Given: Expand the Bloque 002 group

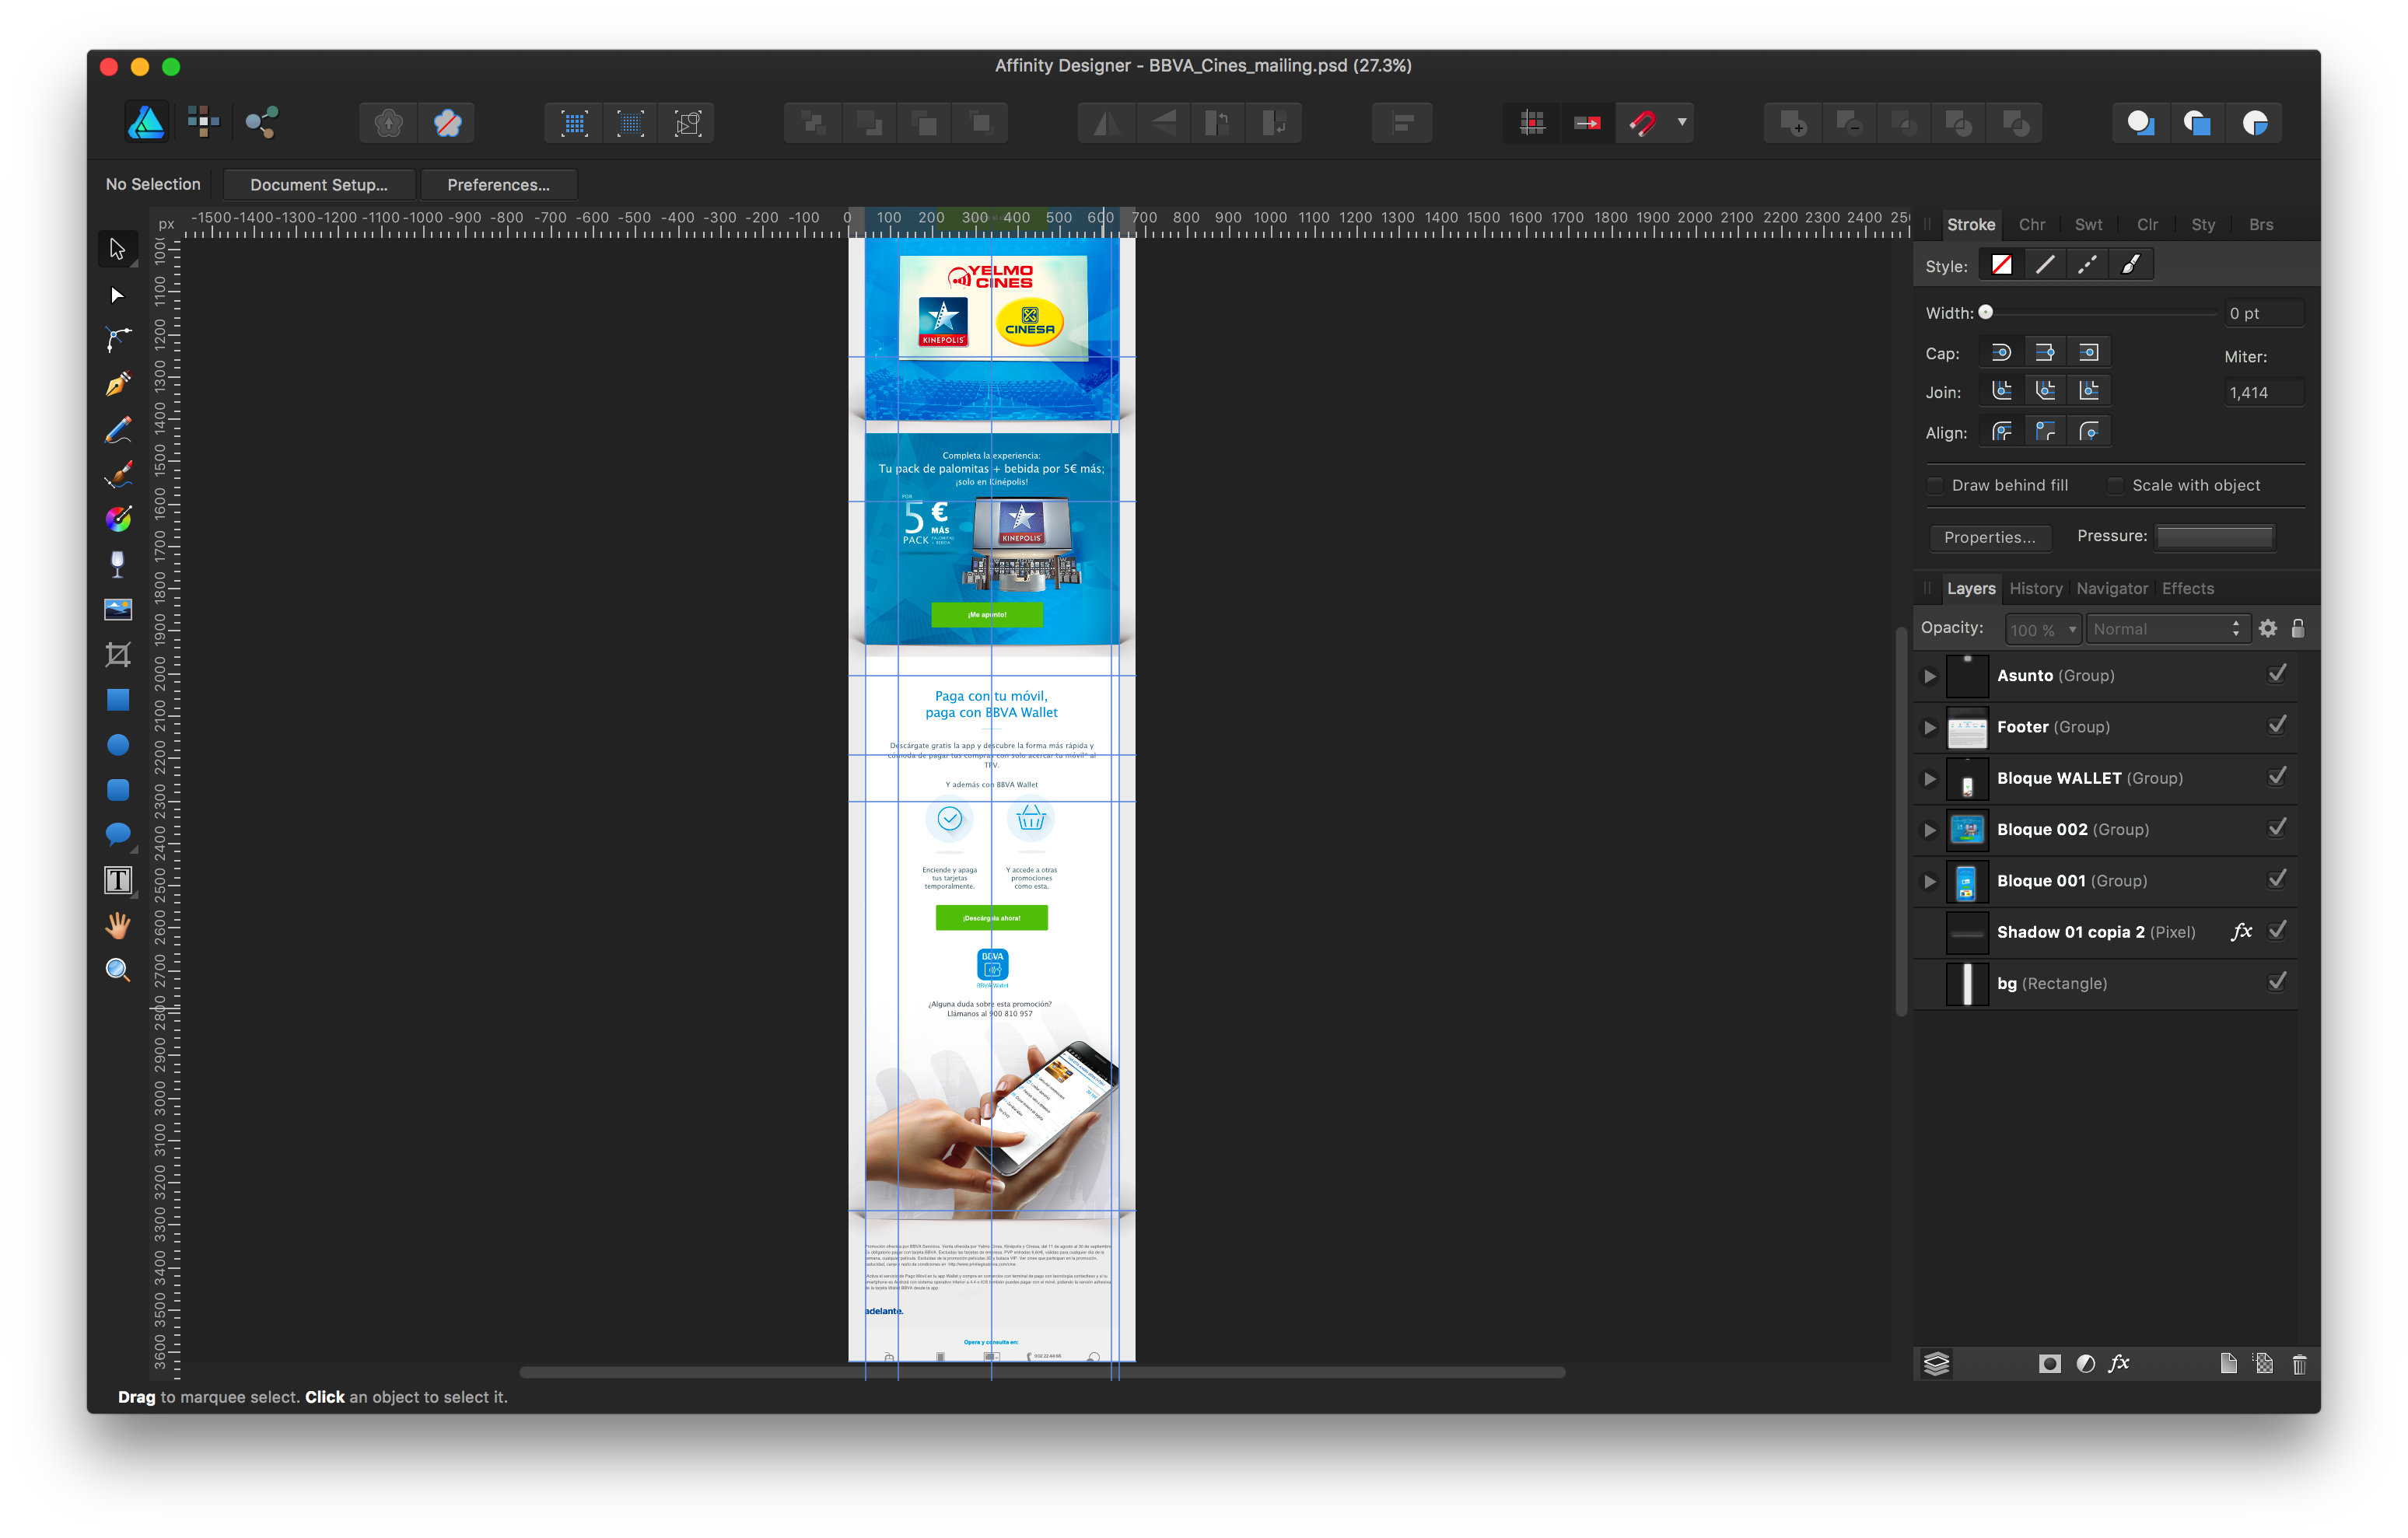Looking at the screenshot, I should pos(1930,830).
